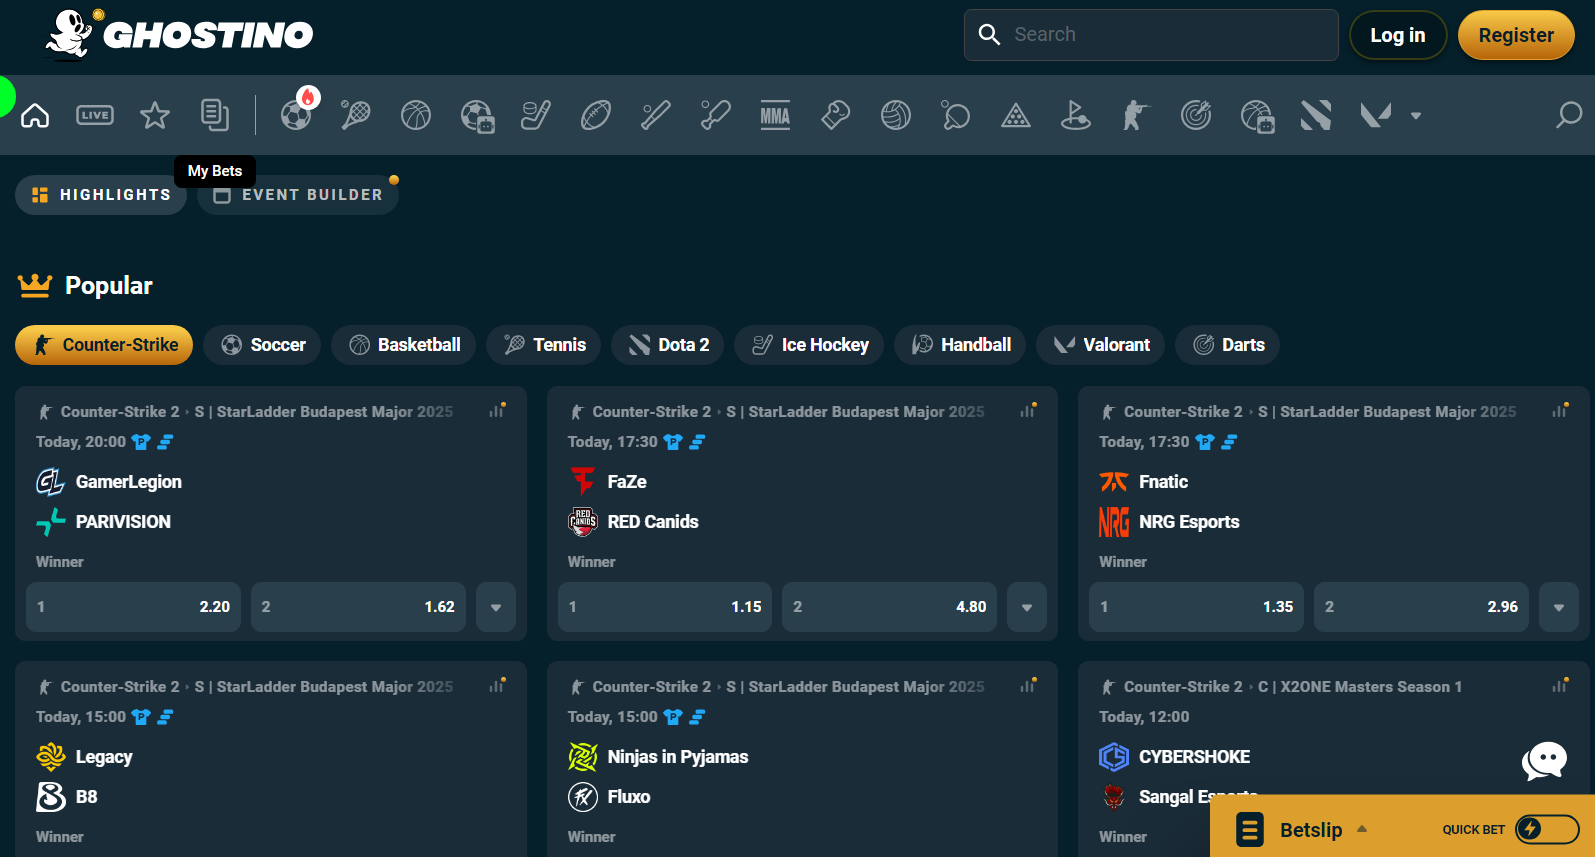Open the X2ONE Masters Season 1 league link
1595x857 pixels.
pyautogui.click(x=1360, y=687)
